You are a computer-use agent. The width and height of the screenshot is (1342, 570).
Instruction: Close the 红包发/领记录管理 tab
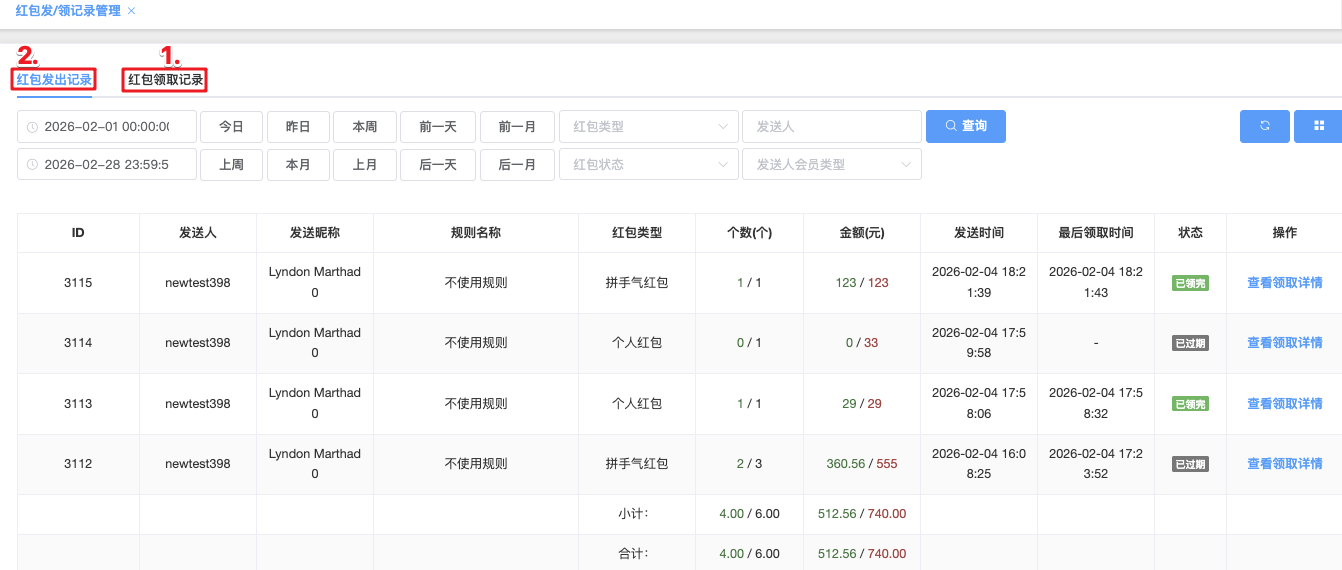point(131,11)
